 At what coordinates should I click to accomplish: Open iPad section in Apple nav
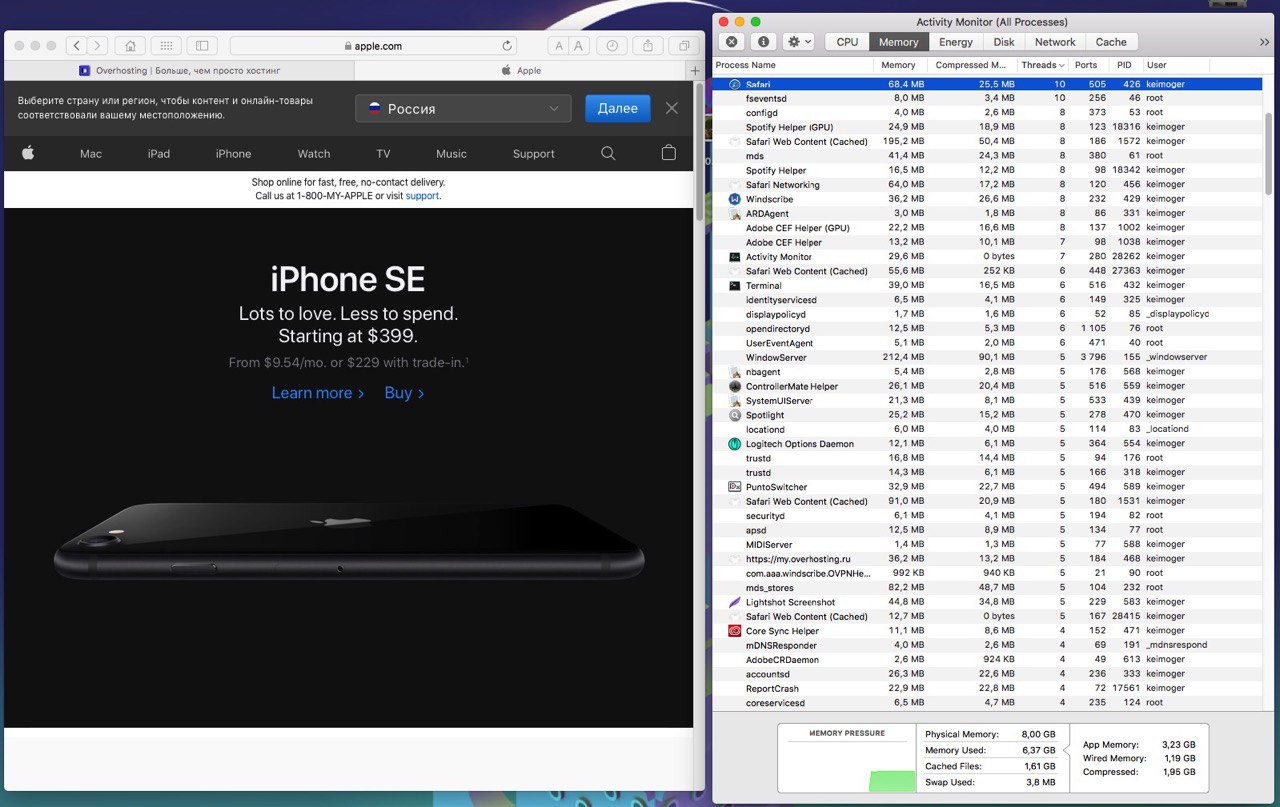(159, 154)
